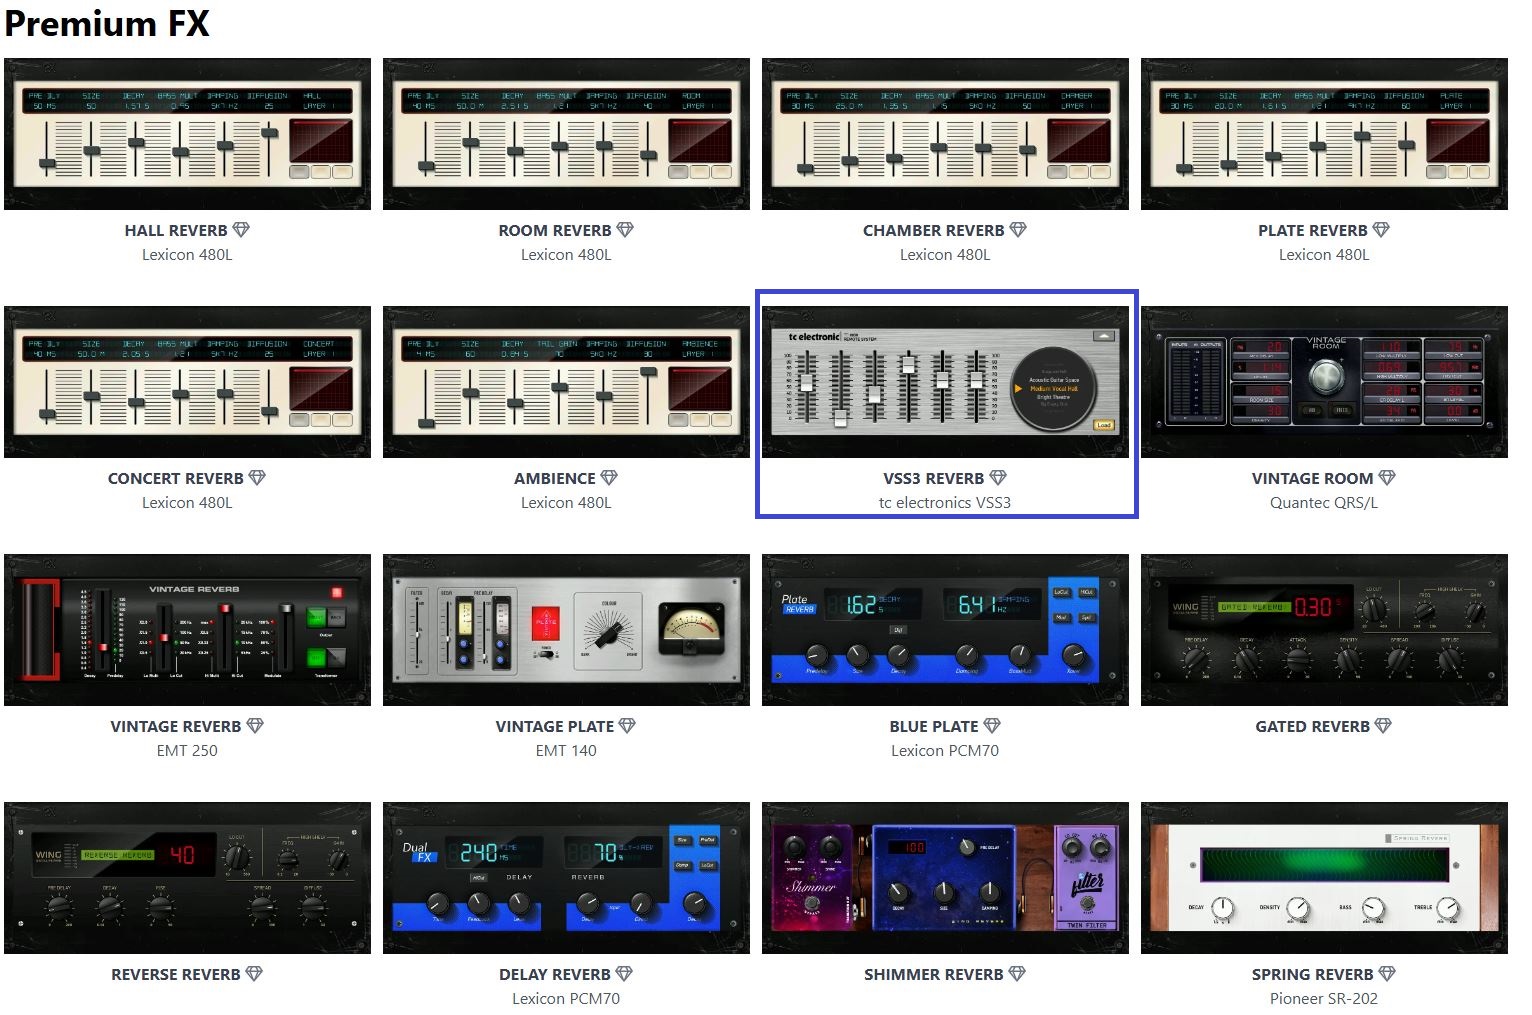Click the SHIMMER REVERB title
Viewport: 1532px width, 1015px height.
pyautogui.click(x=934, y=975)
